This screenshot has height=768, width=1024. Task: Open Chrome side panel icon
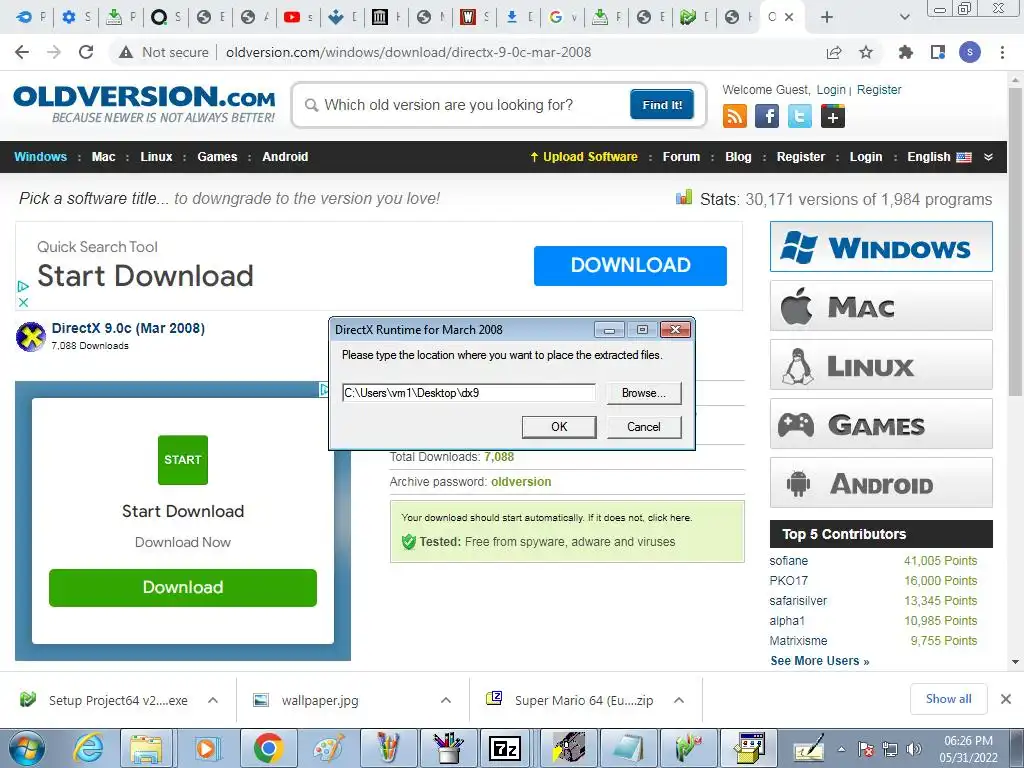[938, 52]
